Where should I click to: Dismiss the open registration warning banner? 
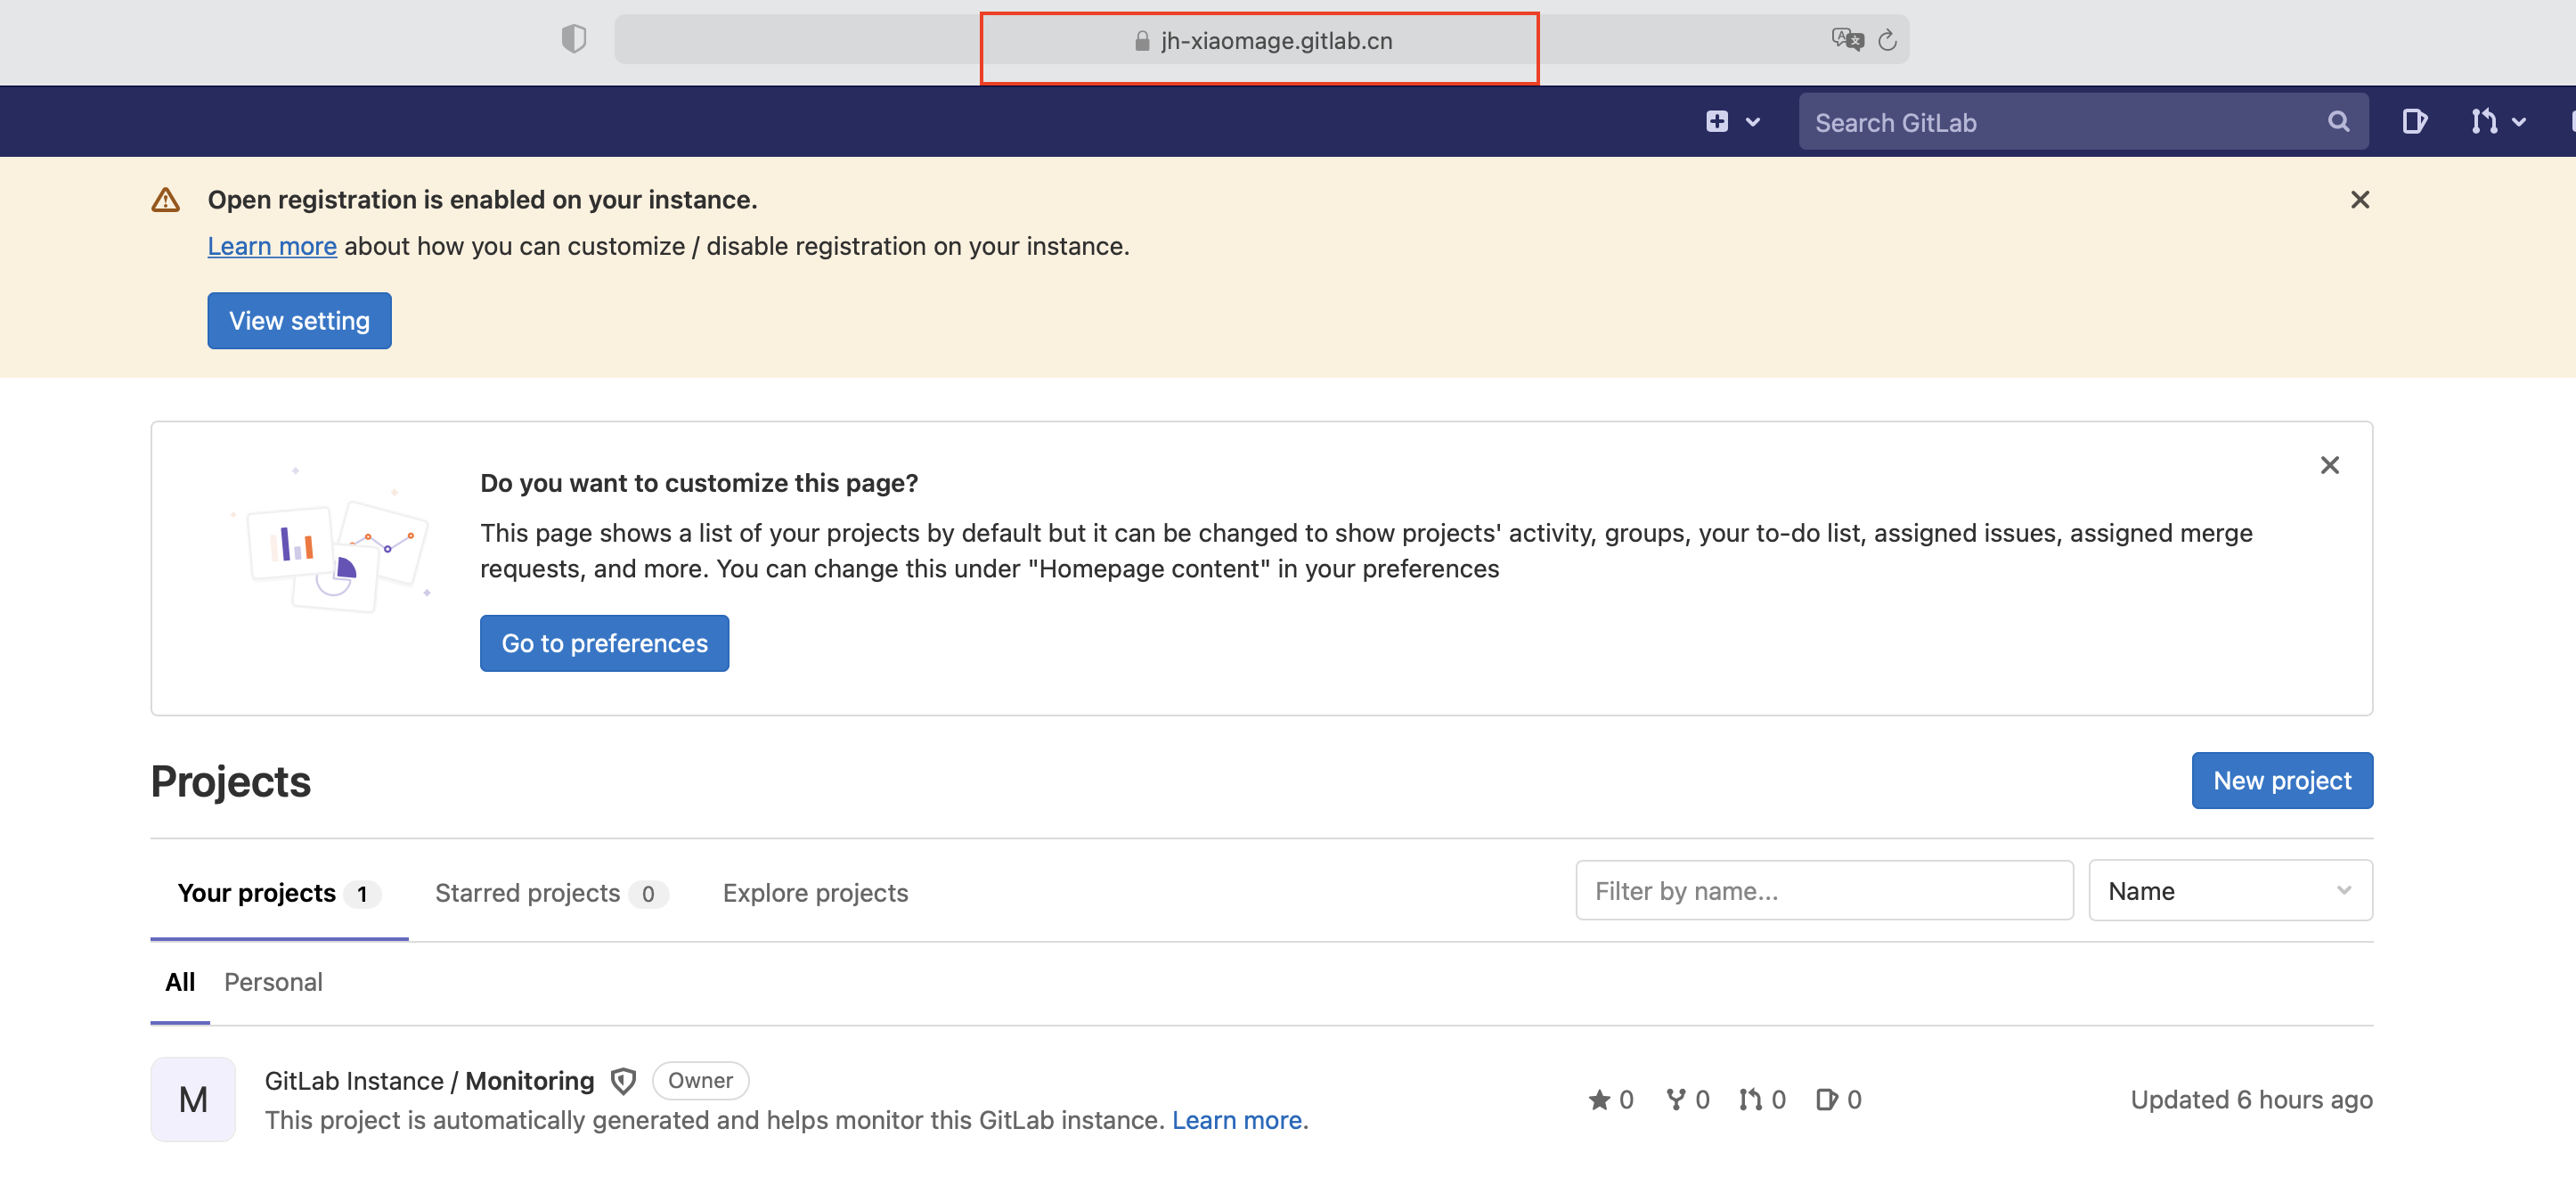2360,200
